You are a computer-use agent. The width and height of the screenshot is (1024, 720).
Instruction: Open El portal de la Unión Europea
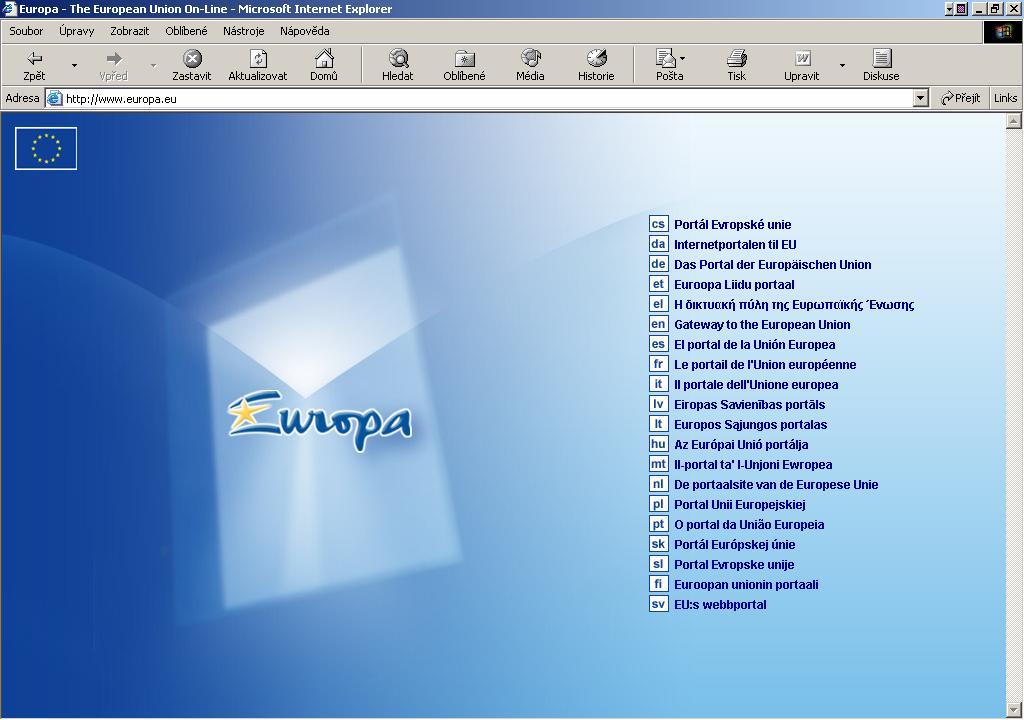[x=754, y=344]
